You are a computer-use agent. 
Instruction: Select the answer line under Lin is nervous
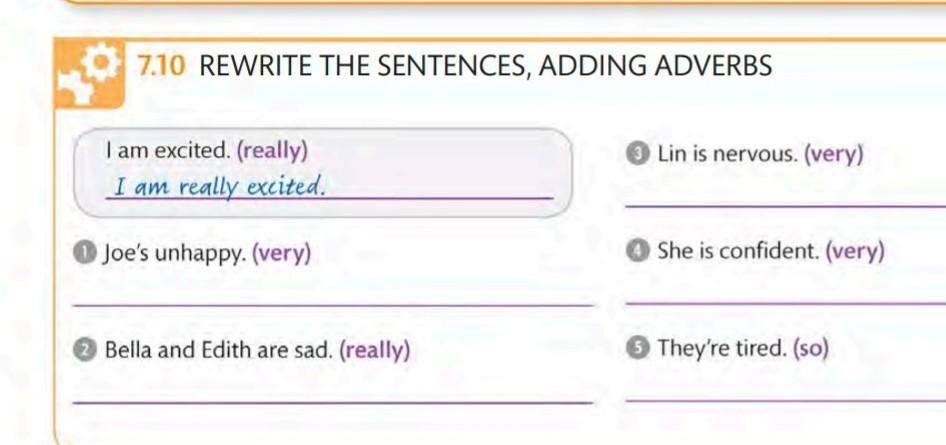point(786,207)
